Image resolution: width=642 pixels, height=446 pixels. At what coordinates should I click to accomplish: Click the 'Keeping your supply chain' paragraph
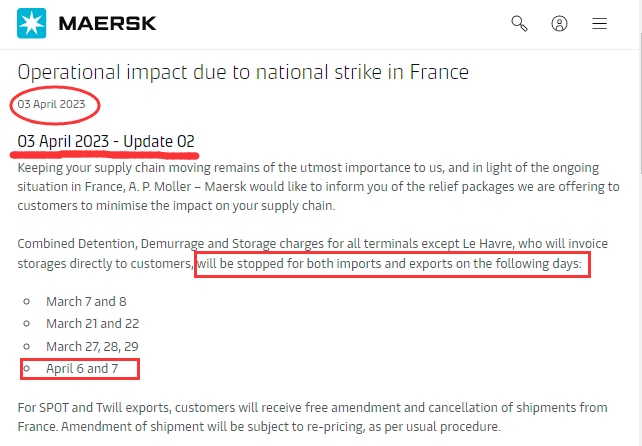(x=318, y=186)
